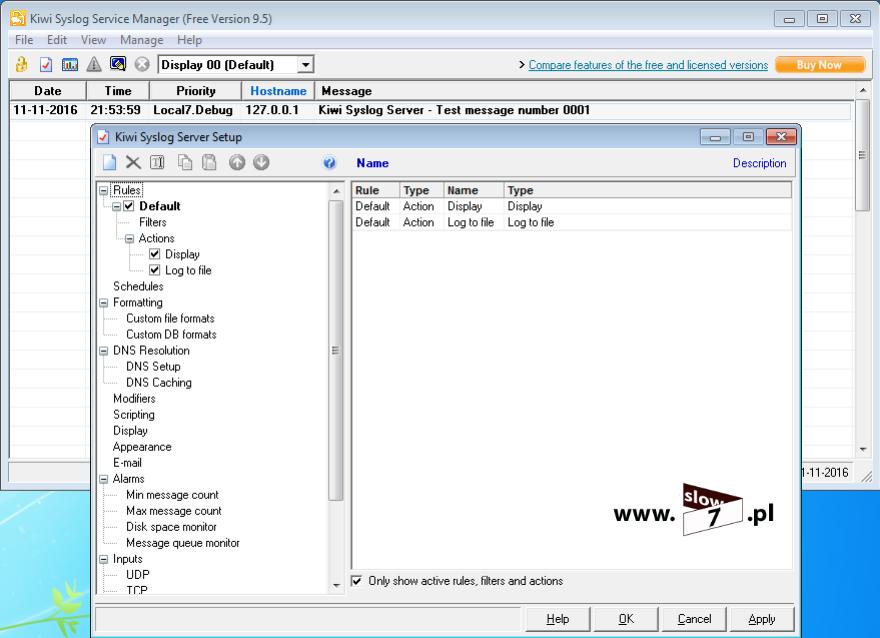Click the padlock icon in main toolbar
Image resolution: width=880 pixels, height=638 pixels.
point(21,65)
